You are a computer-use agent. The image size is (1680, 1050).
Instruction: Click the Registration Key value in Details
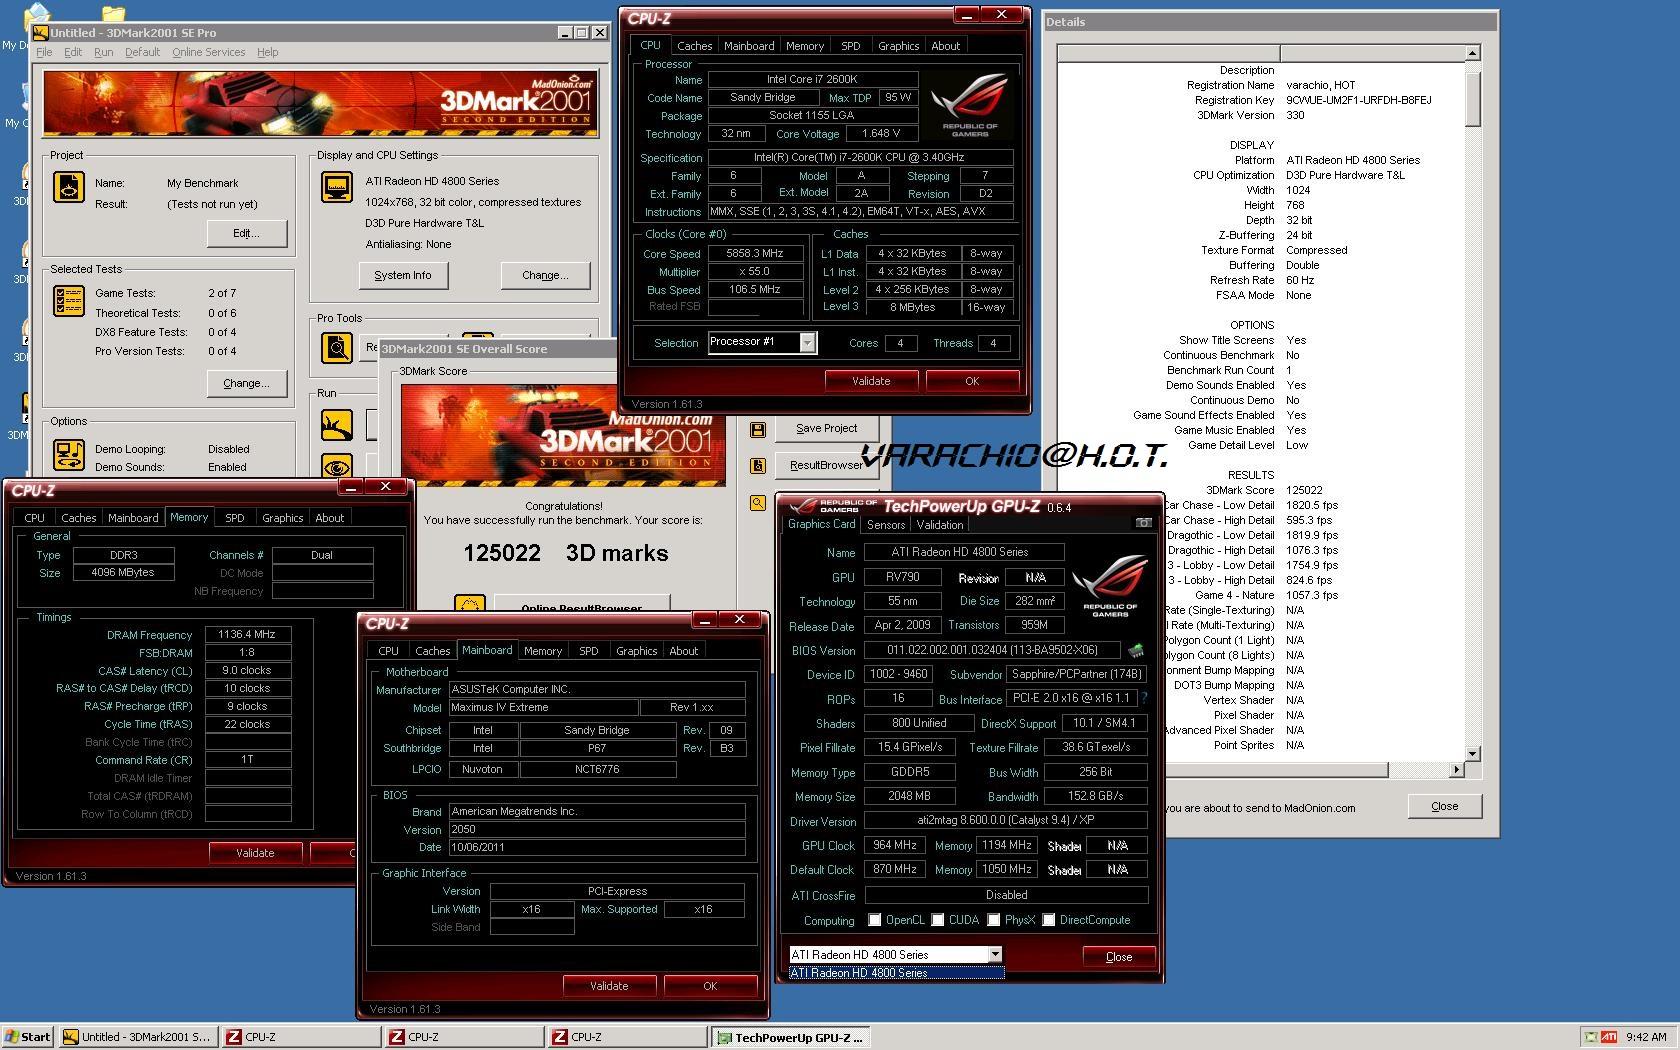point(1358,100)
